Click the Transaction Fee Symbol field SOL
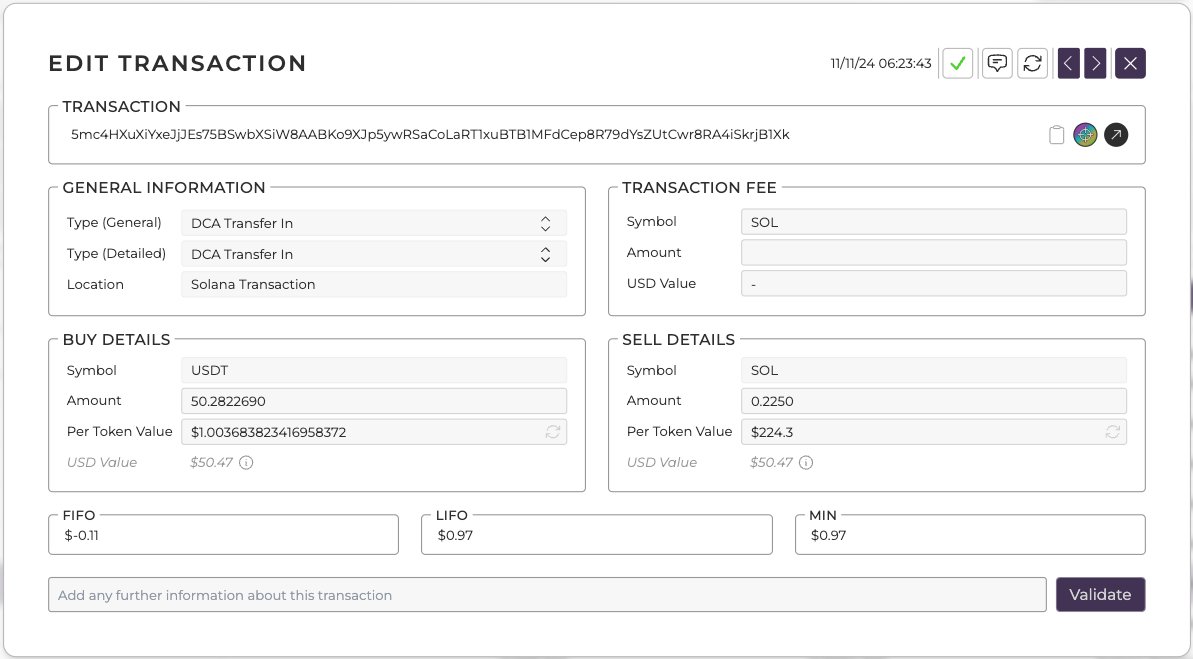This screenshot has width=1193, height=659. coord(934,222)
